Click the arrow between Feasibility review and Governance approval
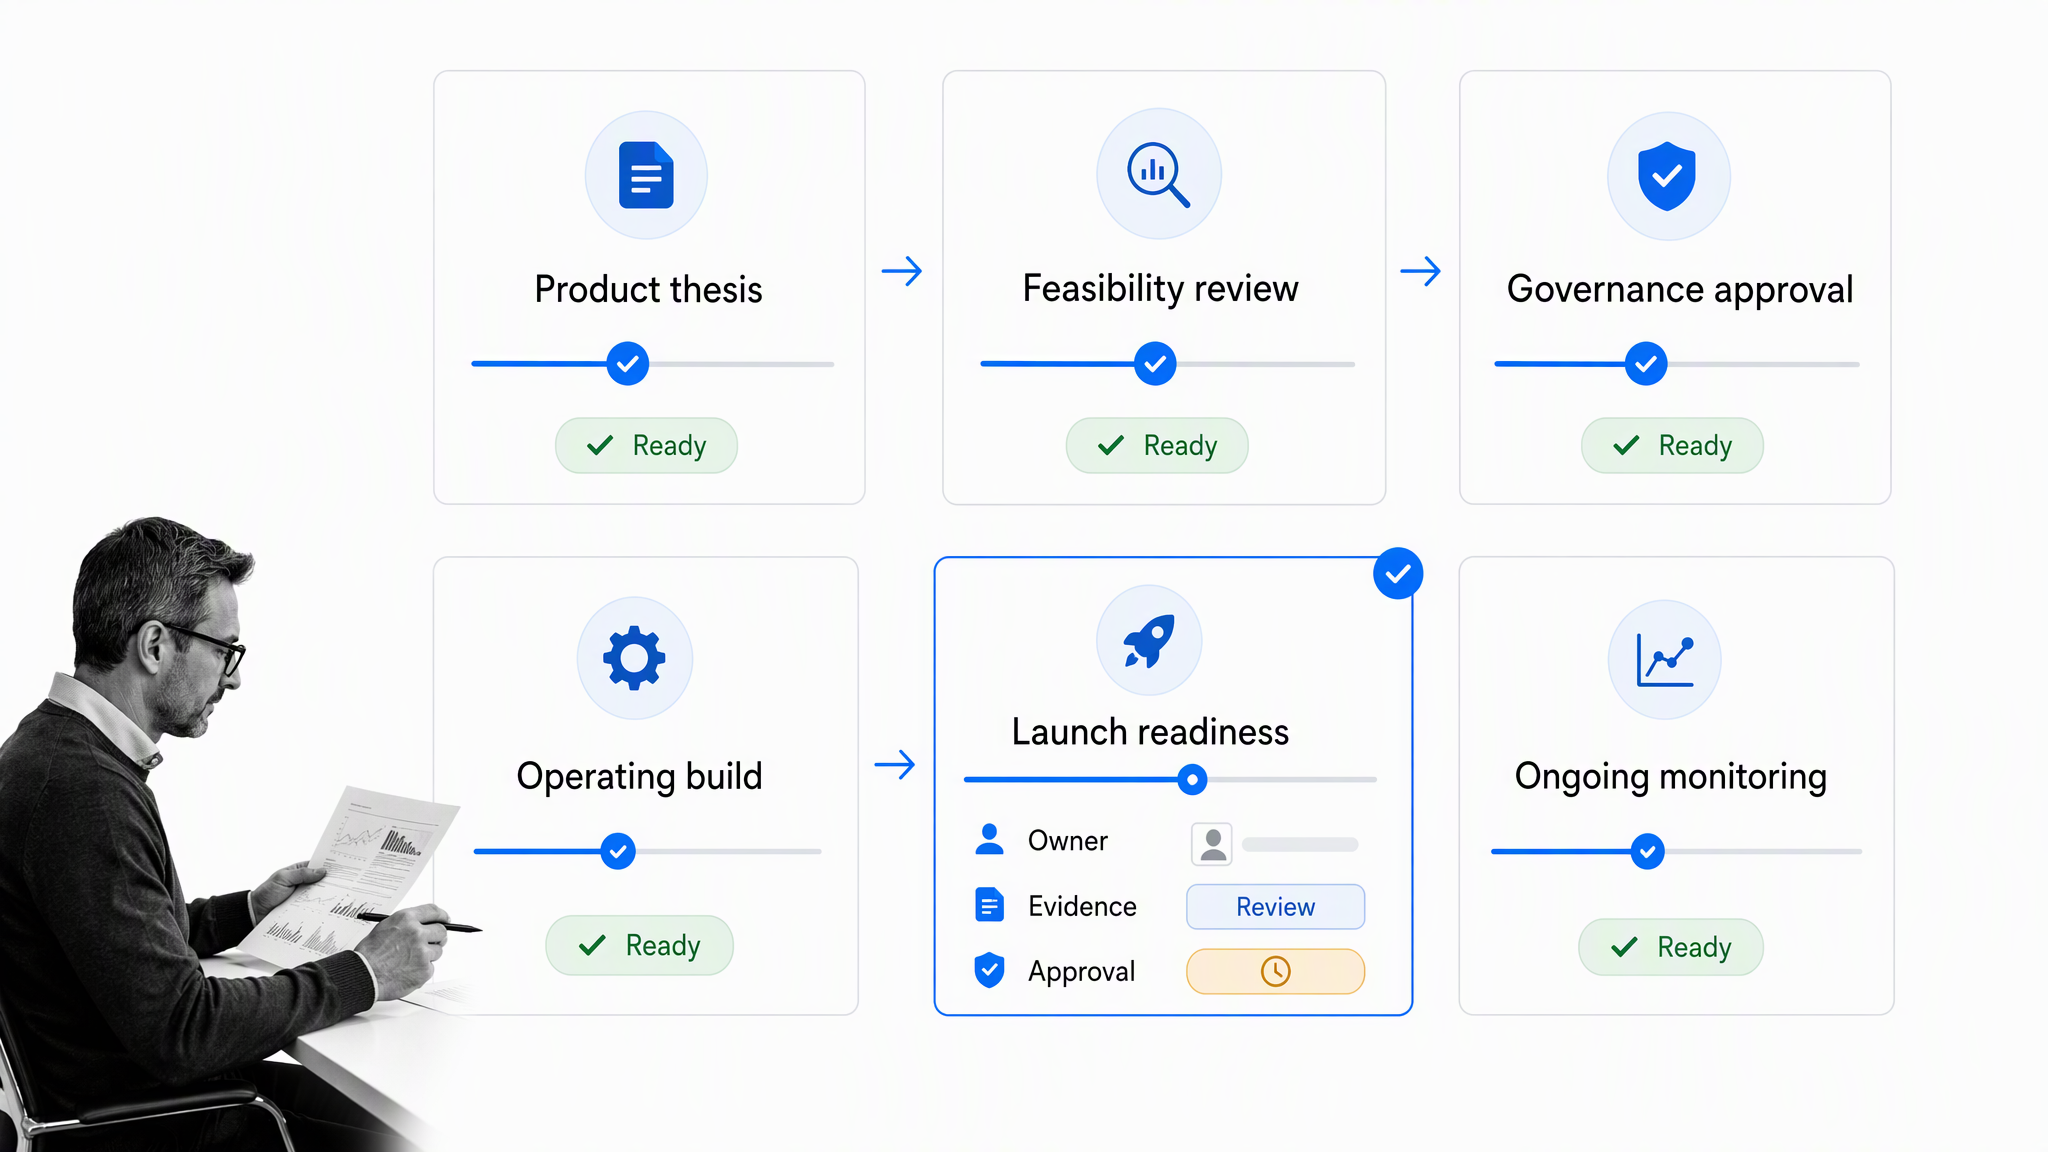The height and width of the screenshot is (1152, 2048). click(1420, 271)
